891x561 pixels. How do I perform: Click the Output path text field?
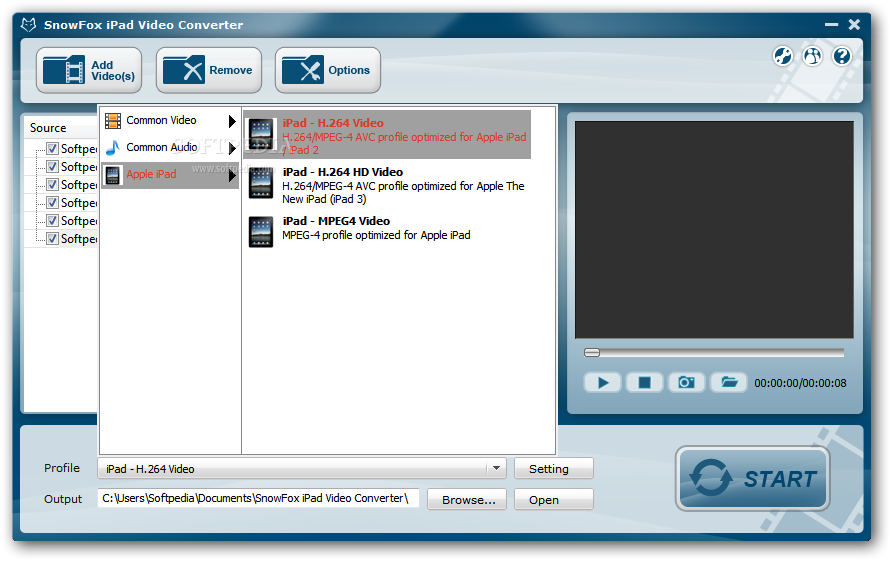pyautogui.click(x=258, y=498)
